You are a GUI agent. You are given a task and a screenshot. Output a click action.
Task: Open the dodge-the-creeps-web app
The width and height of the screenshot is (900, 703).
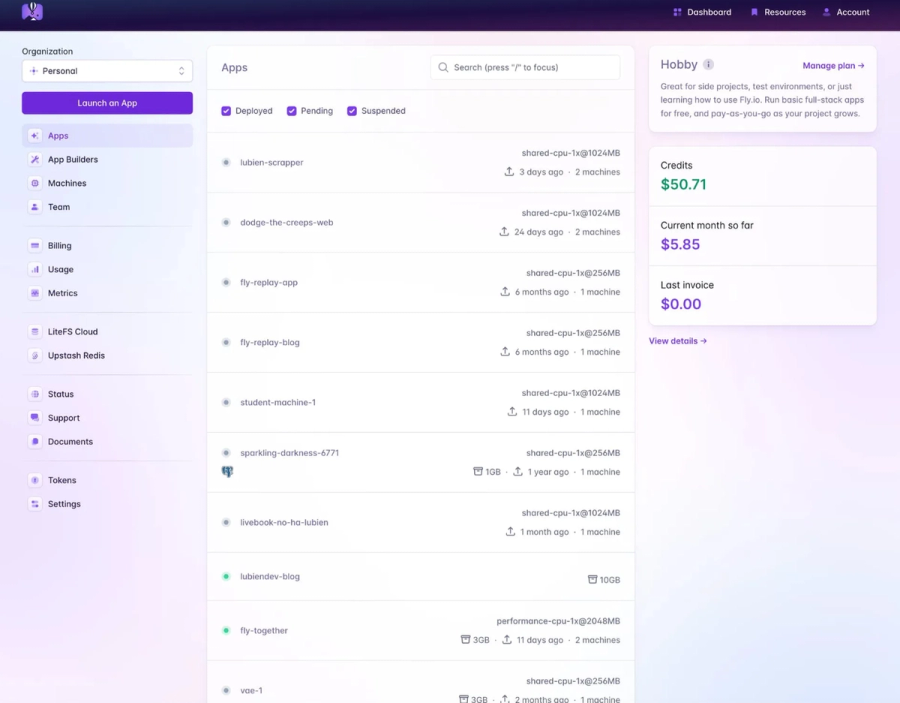pos(421,223)
